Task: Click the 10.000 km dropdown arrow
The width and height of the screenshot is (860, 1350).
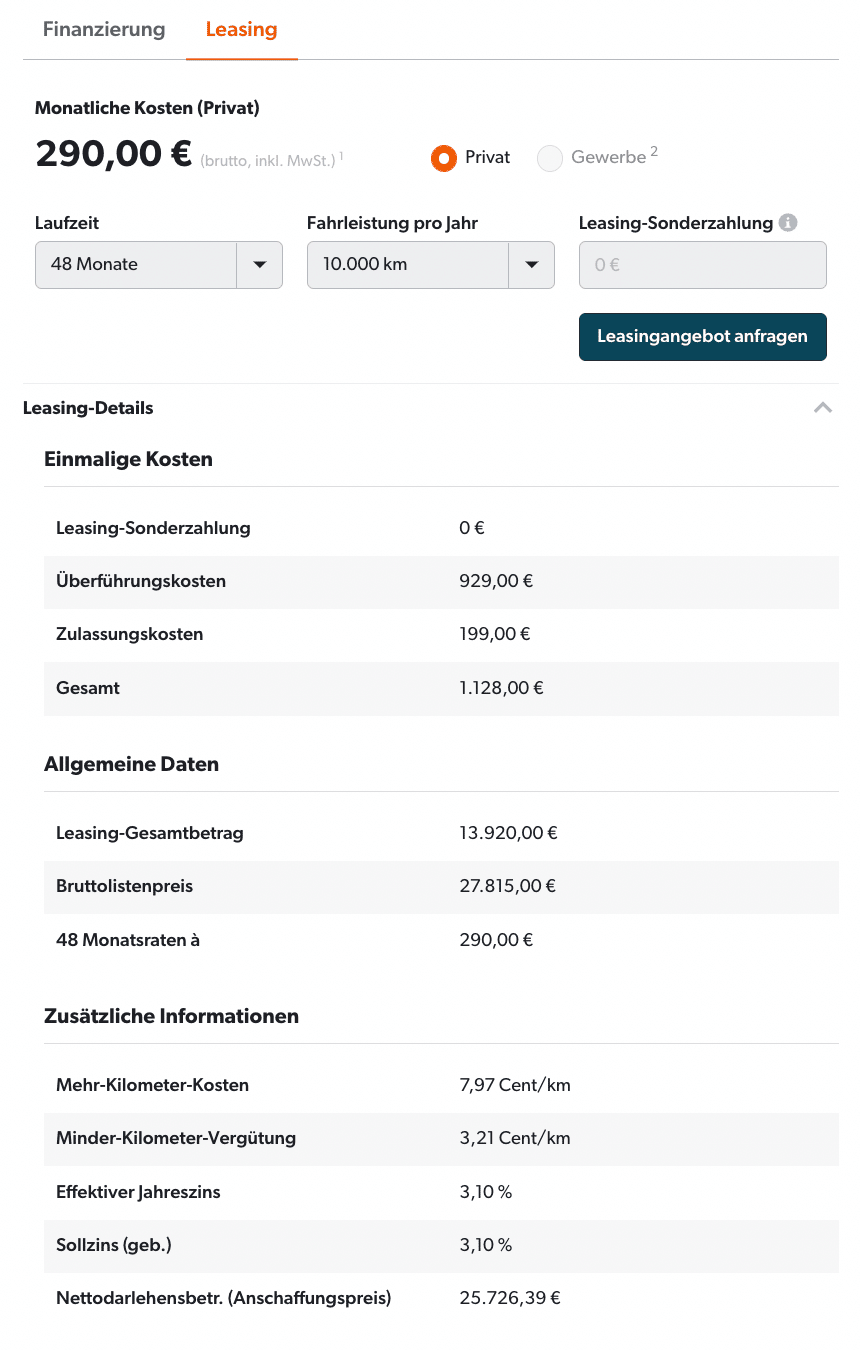Action: [532, 265]
